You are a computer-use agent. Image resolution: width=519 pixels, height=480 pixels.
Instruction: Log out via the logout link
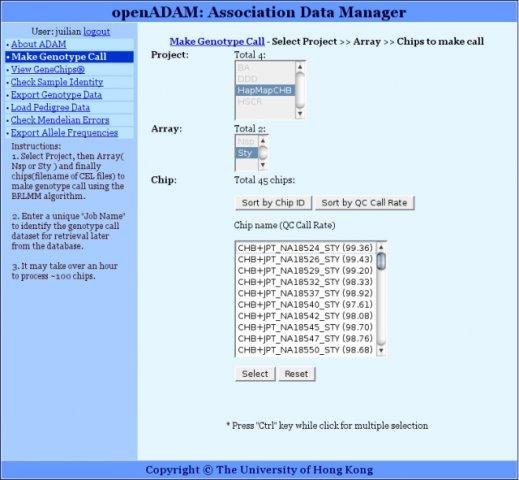[97, 32]
